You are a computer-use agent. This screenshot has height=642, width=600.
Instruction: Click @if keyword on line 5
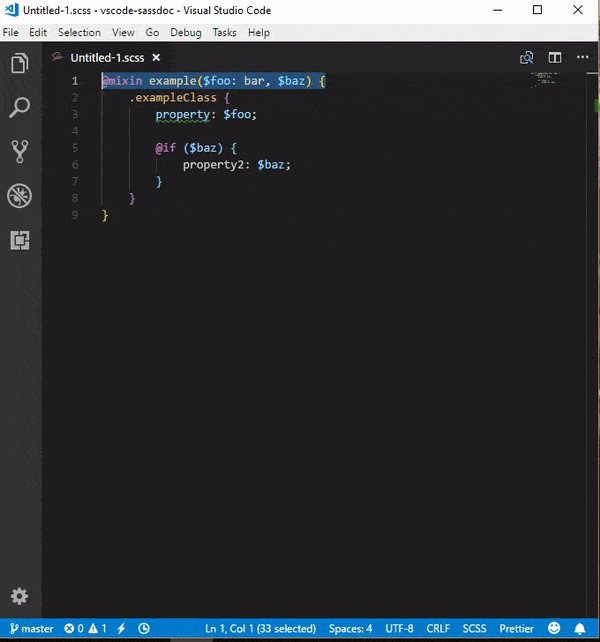tap(165, 148)
